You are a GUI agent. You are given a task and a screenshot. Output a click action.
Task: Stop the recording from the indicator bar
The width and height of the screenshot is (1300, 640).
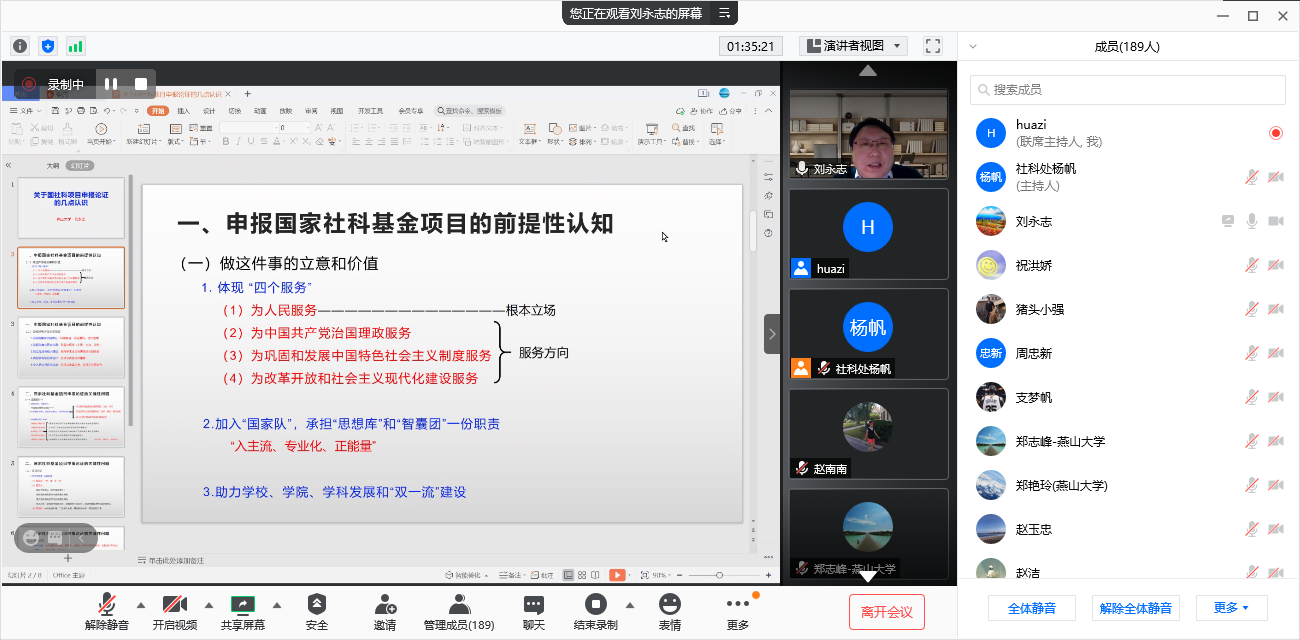[x=141, y=85]
